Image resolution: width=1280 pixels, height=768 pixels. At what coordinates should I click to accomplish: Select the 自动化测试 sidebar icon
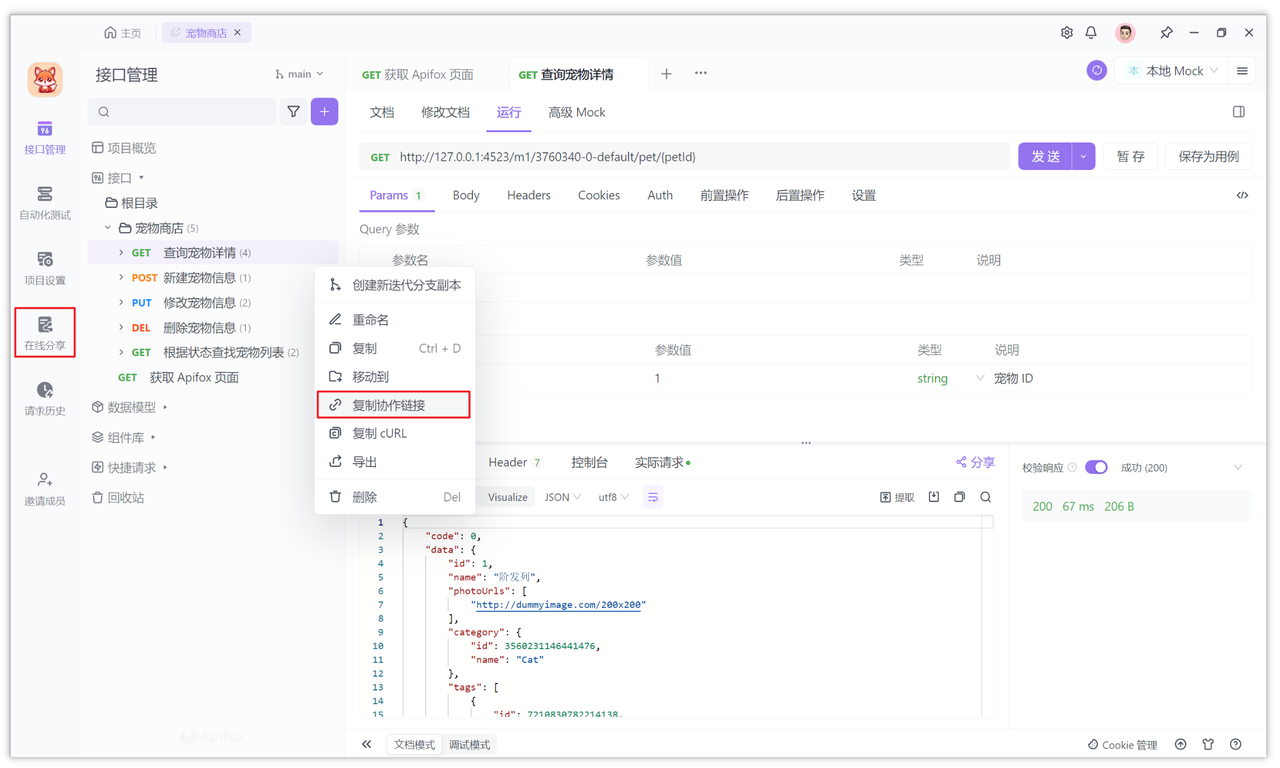click(x=44, y=201)
